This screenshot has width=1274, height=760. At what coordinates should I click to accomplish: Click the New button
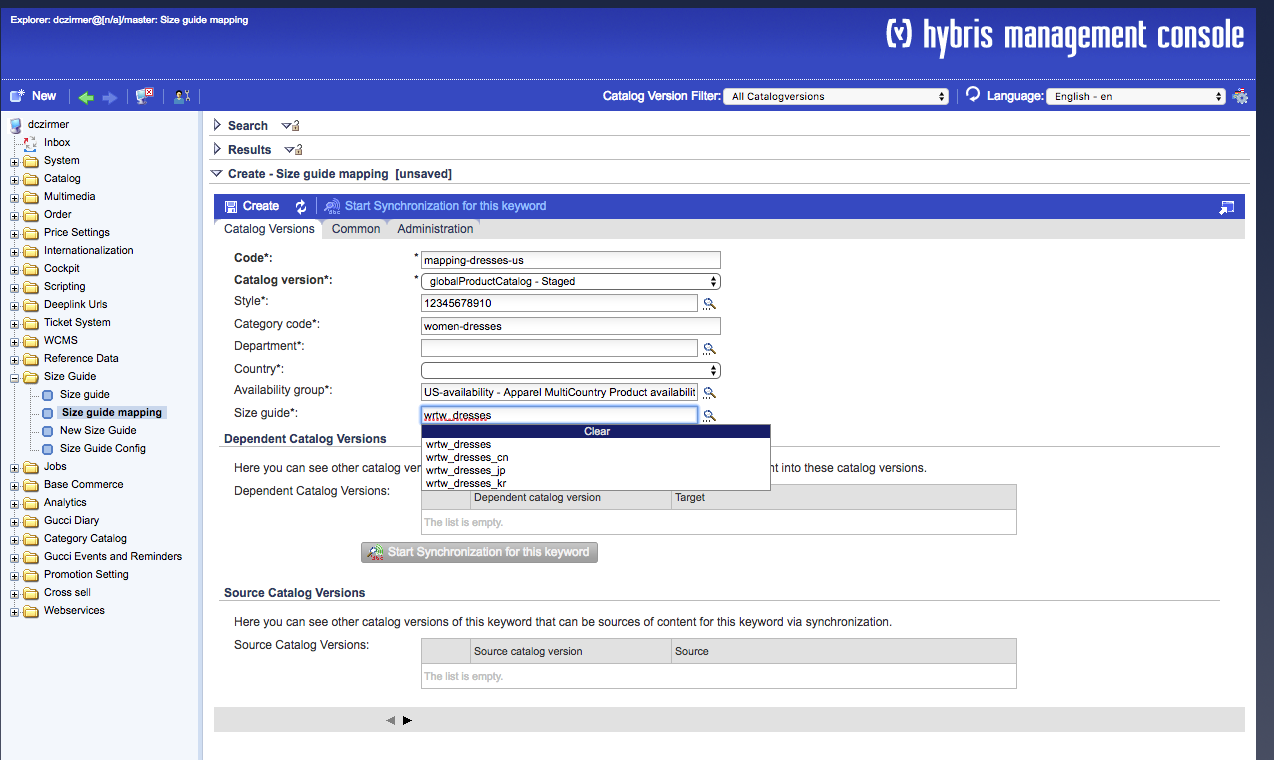click(33, 96)
